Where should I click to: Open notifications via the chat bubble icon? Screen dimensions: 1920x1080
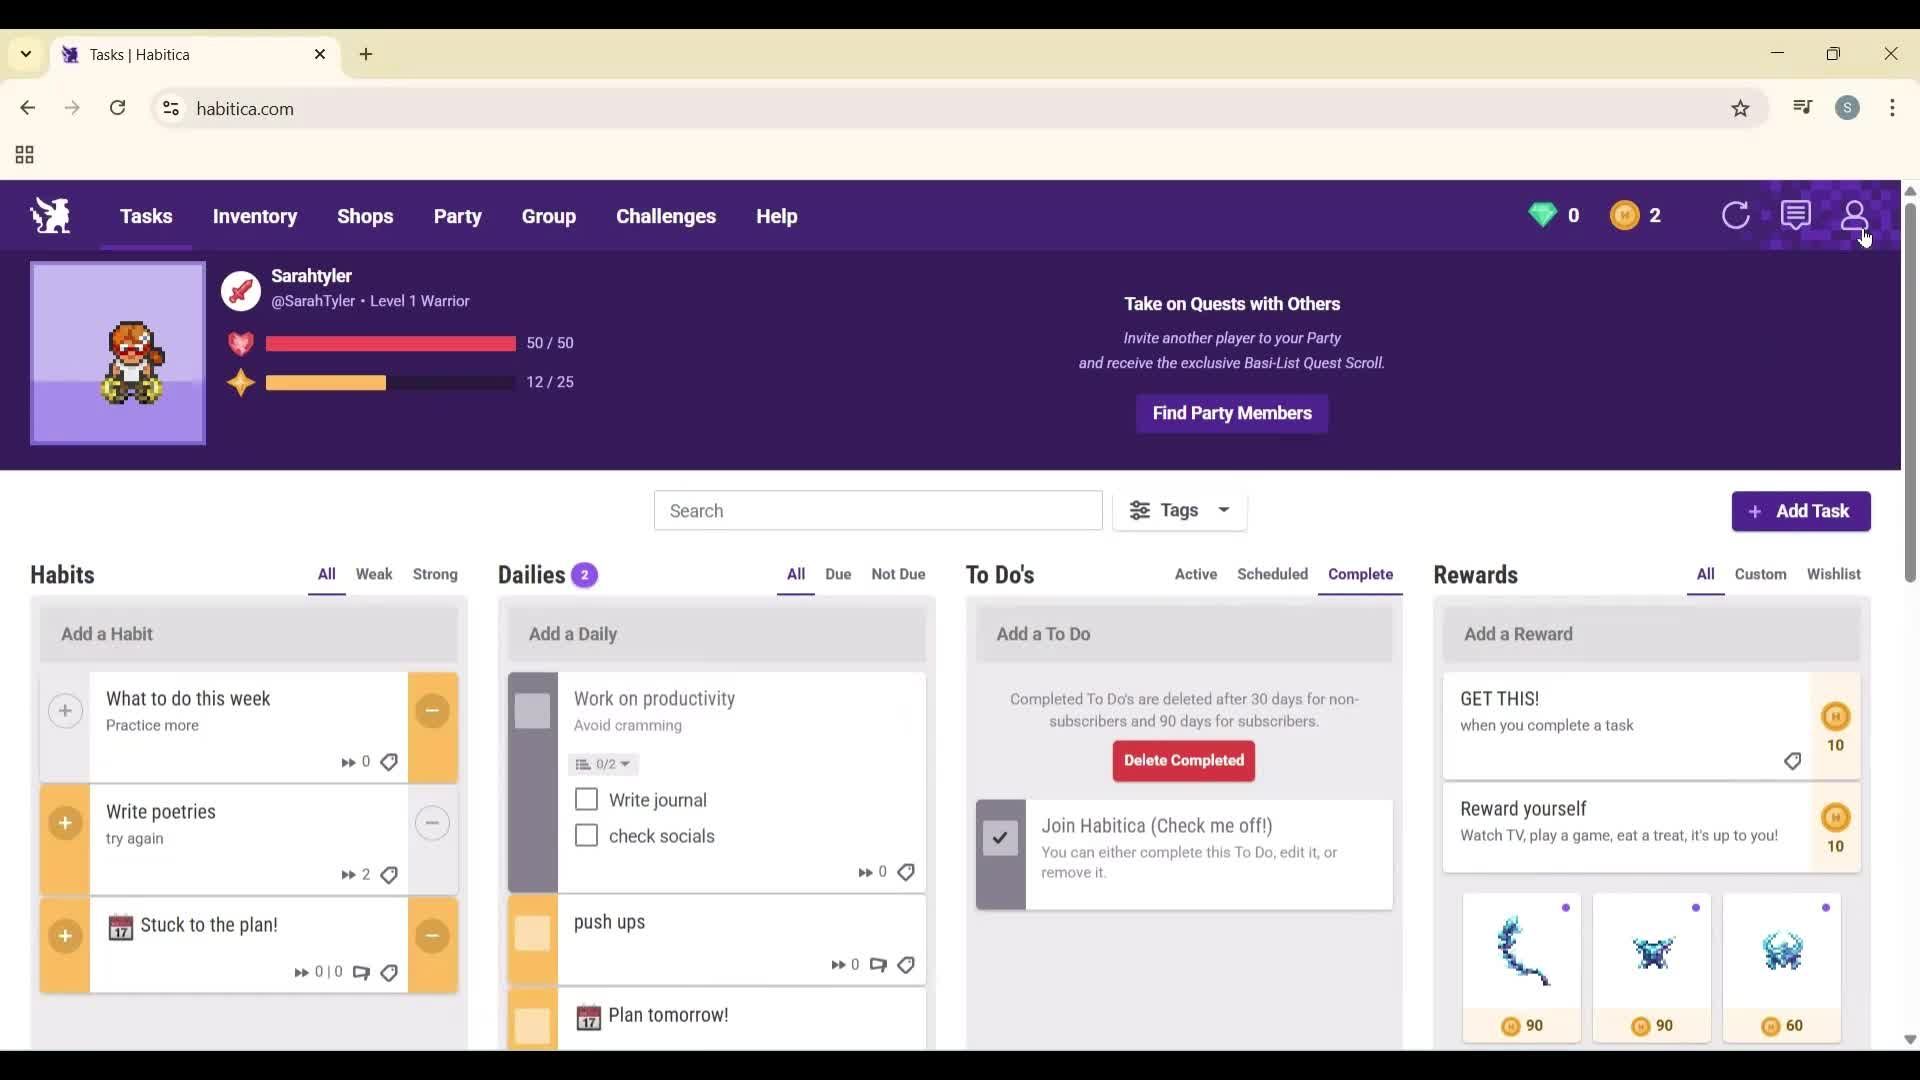[x=1797, y=215]
